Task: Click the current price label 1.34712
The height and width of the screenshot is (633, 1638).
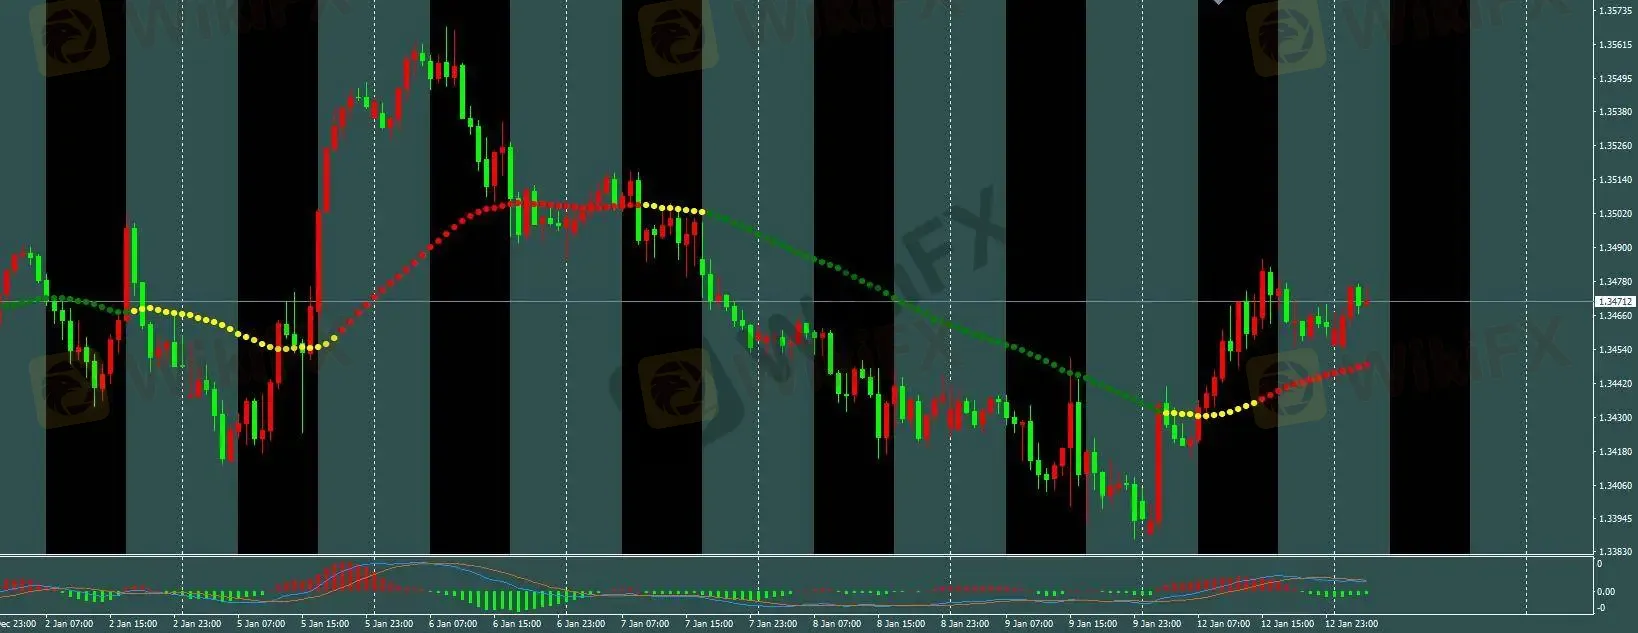Action: tap(1614, 301)
